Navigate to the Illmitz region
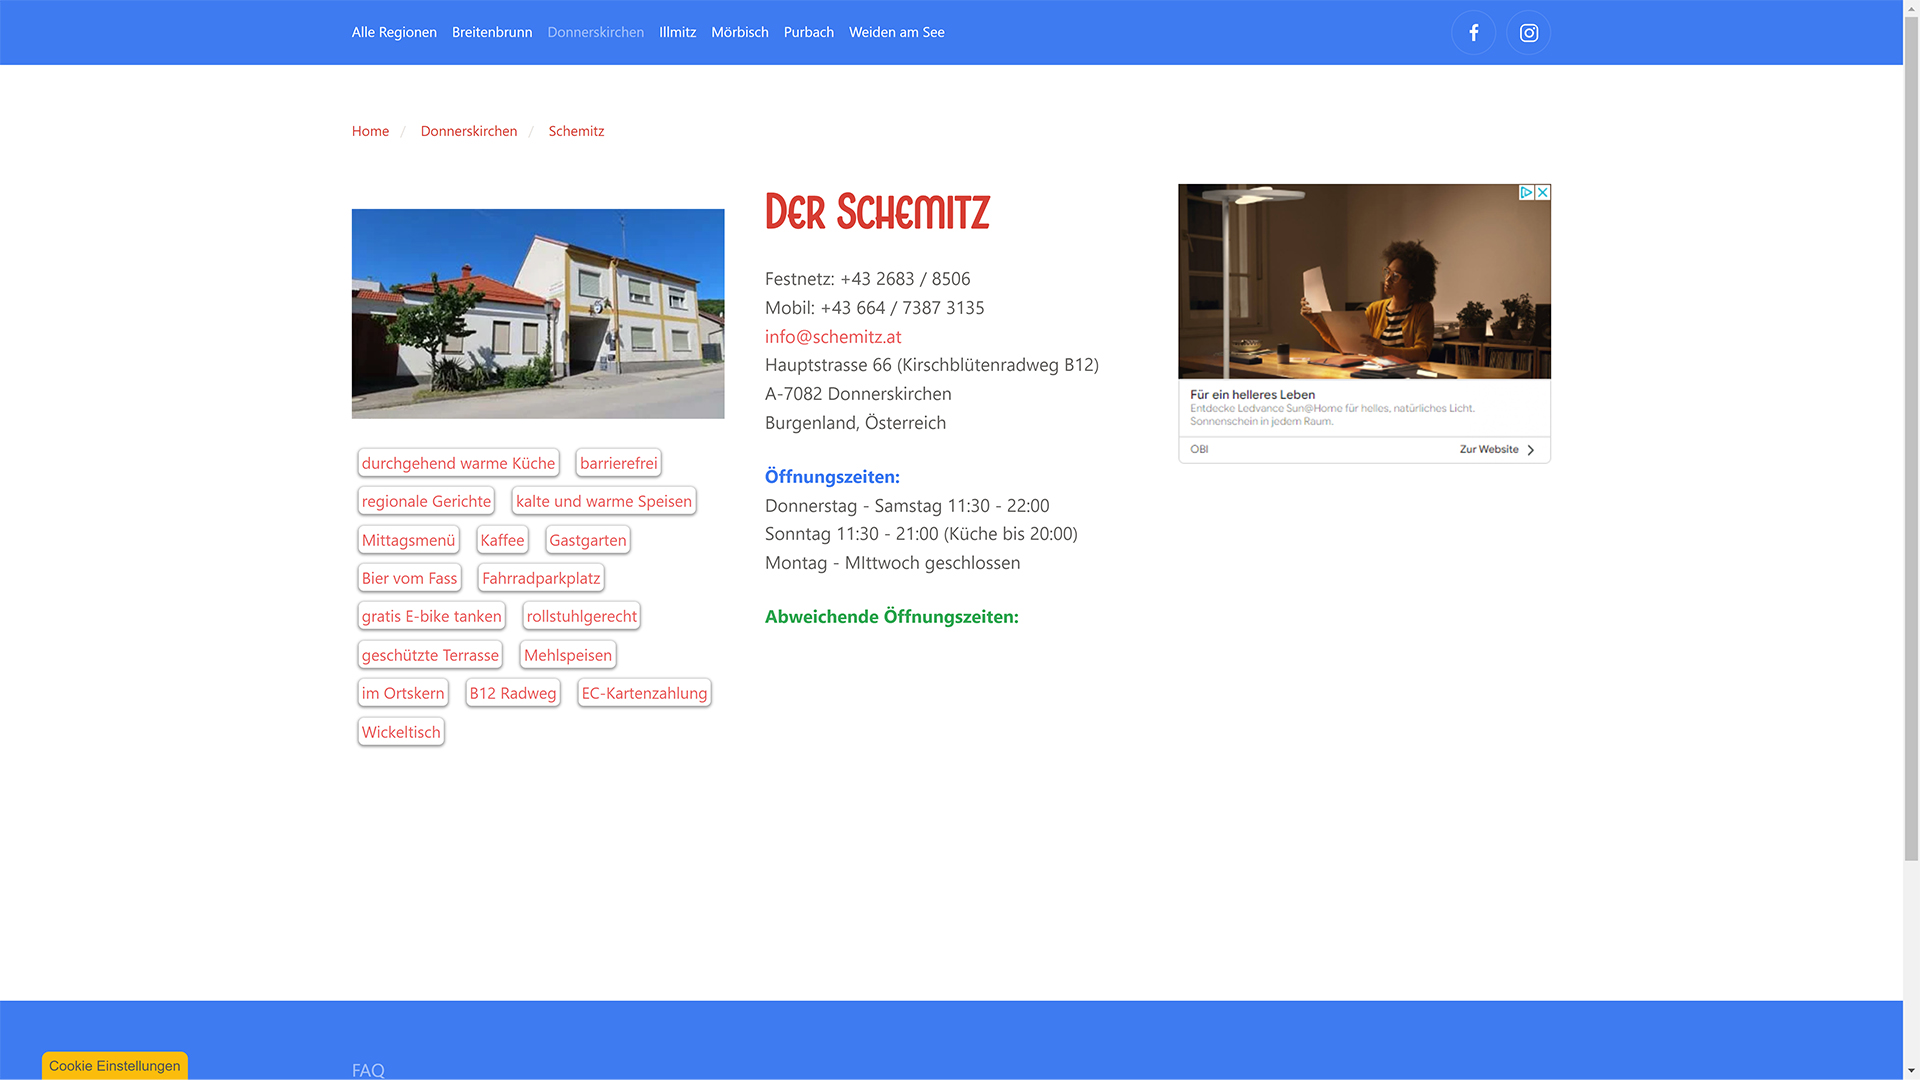This screenshot has width=1920, height=1080. pyautogui.click(x=677, y=32)
